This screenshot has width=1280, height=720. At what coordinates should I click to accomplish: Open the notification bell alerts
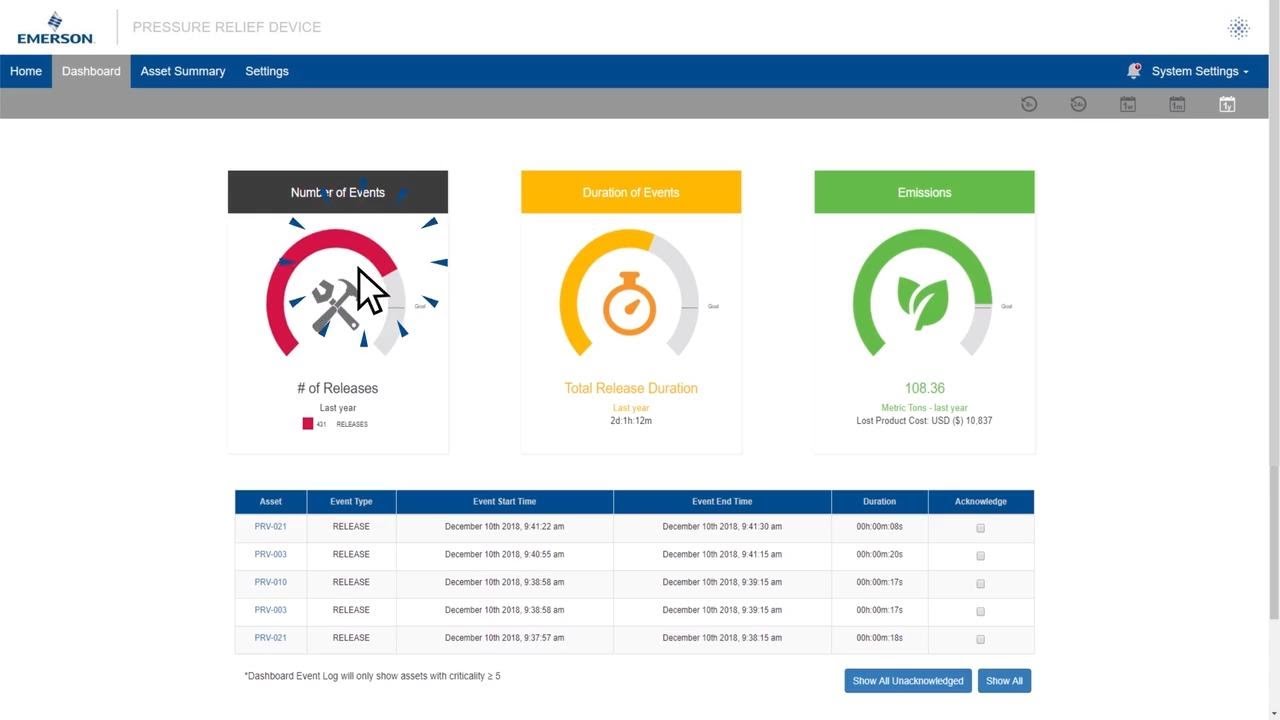[x=1133, y=71]
